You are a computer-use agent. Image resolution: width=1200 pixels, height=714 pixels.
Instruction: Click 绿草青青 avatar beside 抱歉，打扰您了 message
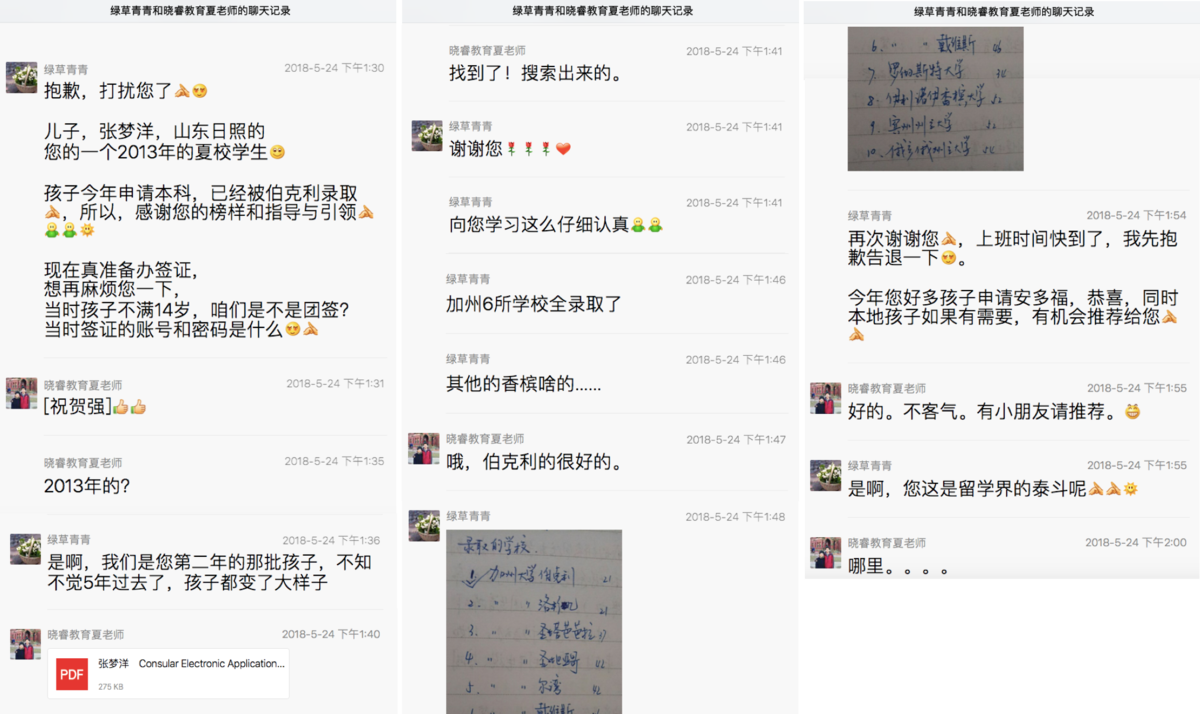(x=22, y=78)
